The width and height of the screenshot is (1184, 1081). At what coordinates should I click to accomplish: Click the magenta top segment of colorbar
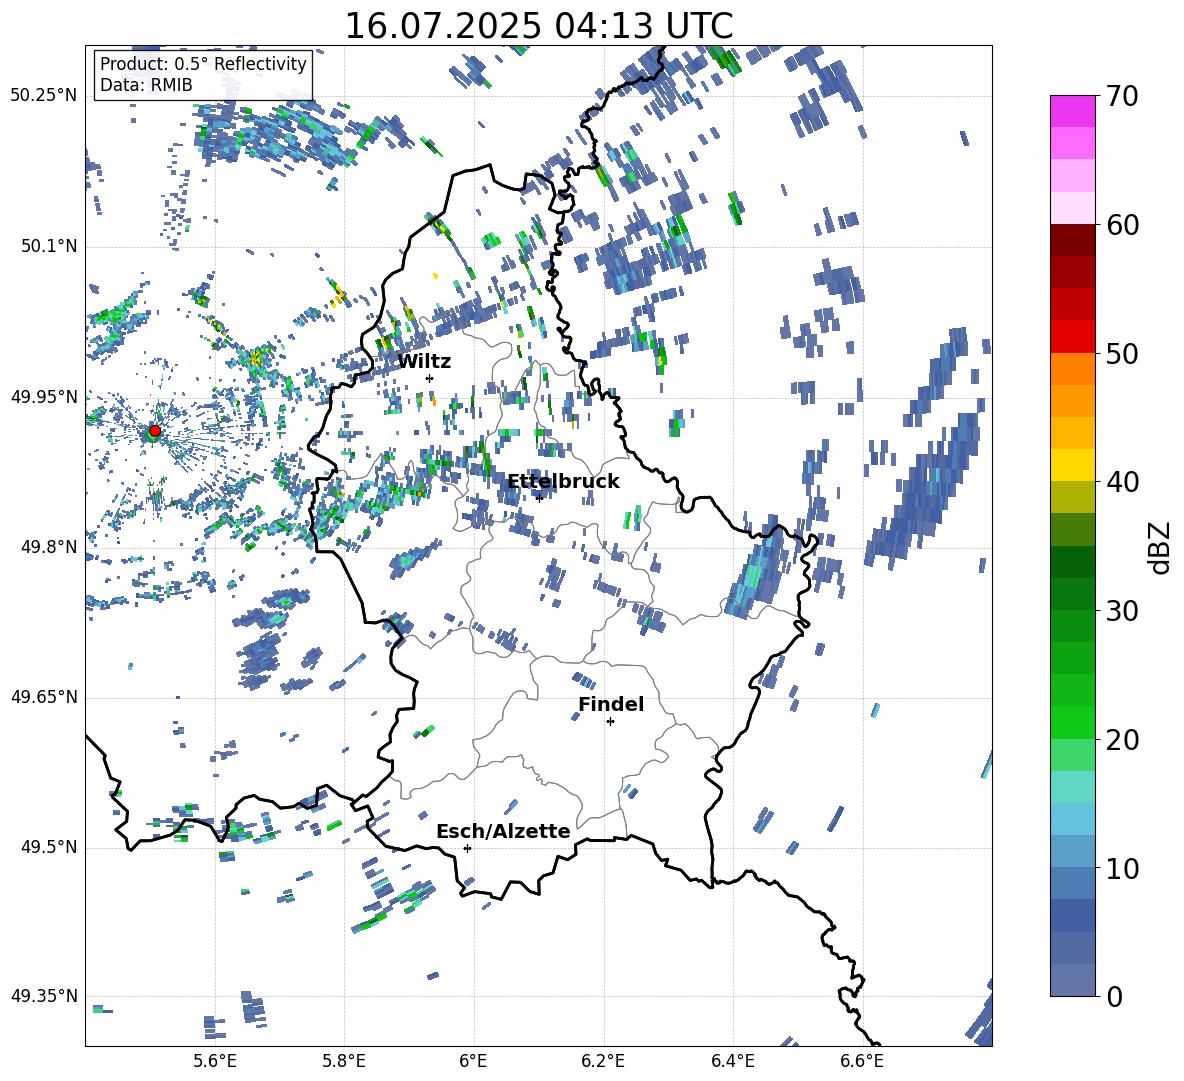(x=1072, y=111)
